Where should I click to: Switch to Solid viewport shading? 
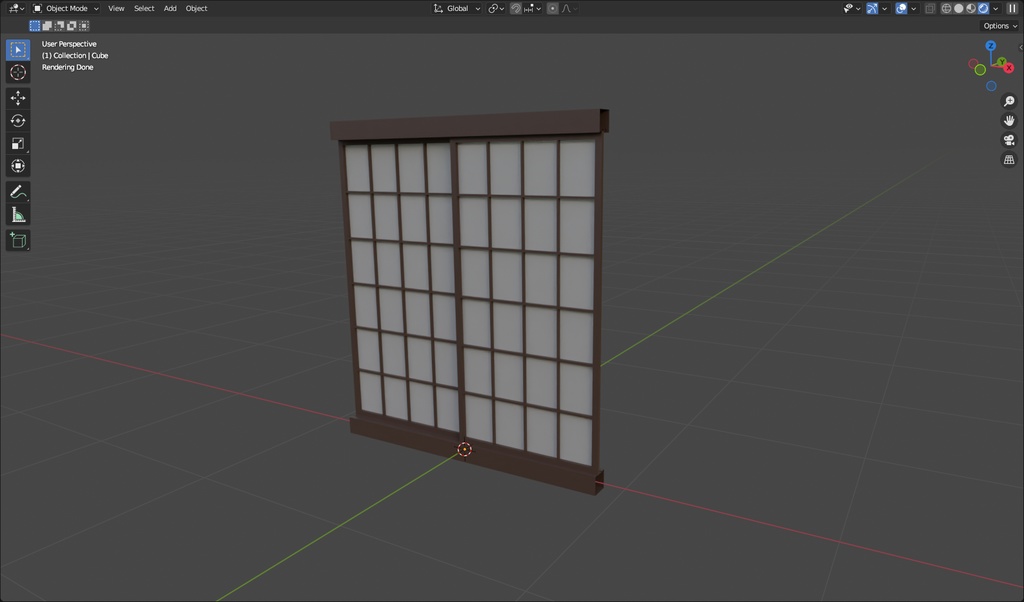[959, 8]
